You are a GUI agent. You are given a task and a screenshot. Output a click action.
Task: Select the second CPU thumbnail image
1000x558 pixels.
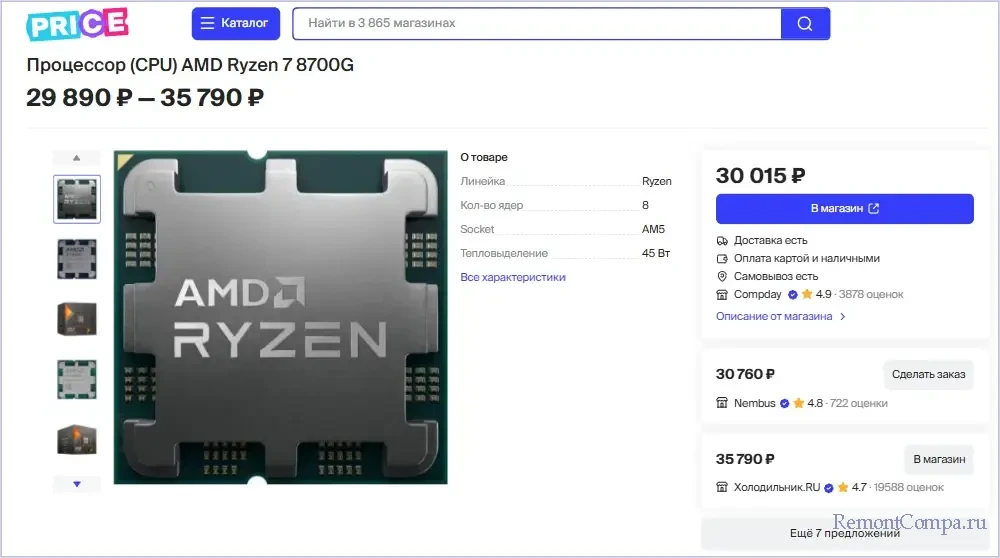pos(77,259)
